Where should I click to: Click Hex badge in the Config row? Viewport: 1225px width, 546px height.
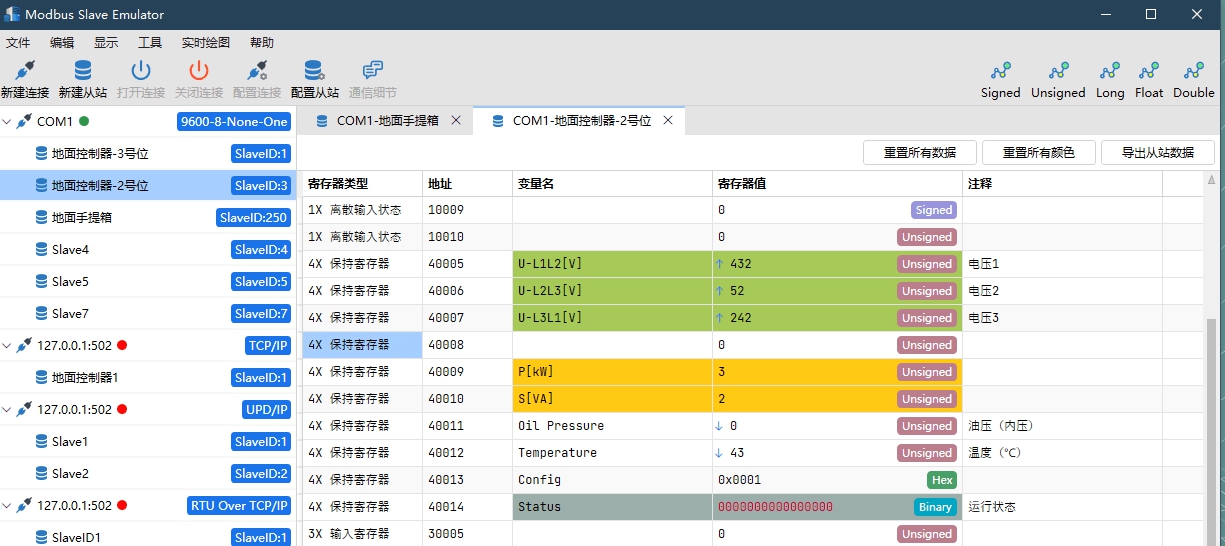(x=942, y=480)
